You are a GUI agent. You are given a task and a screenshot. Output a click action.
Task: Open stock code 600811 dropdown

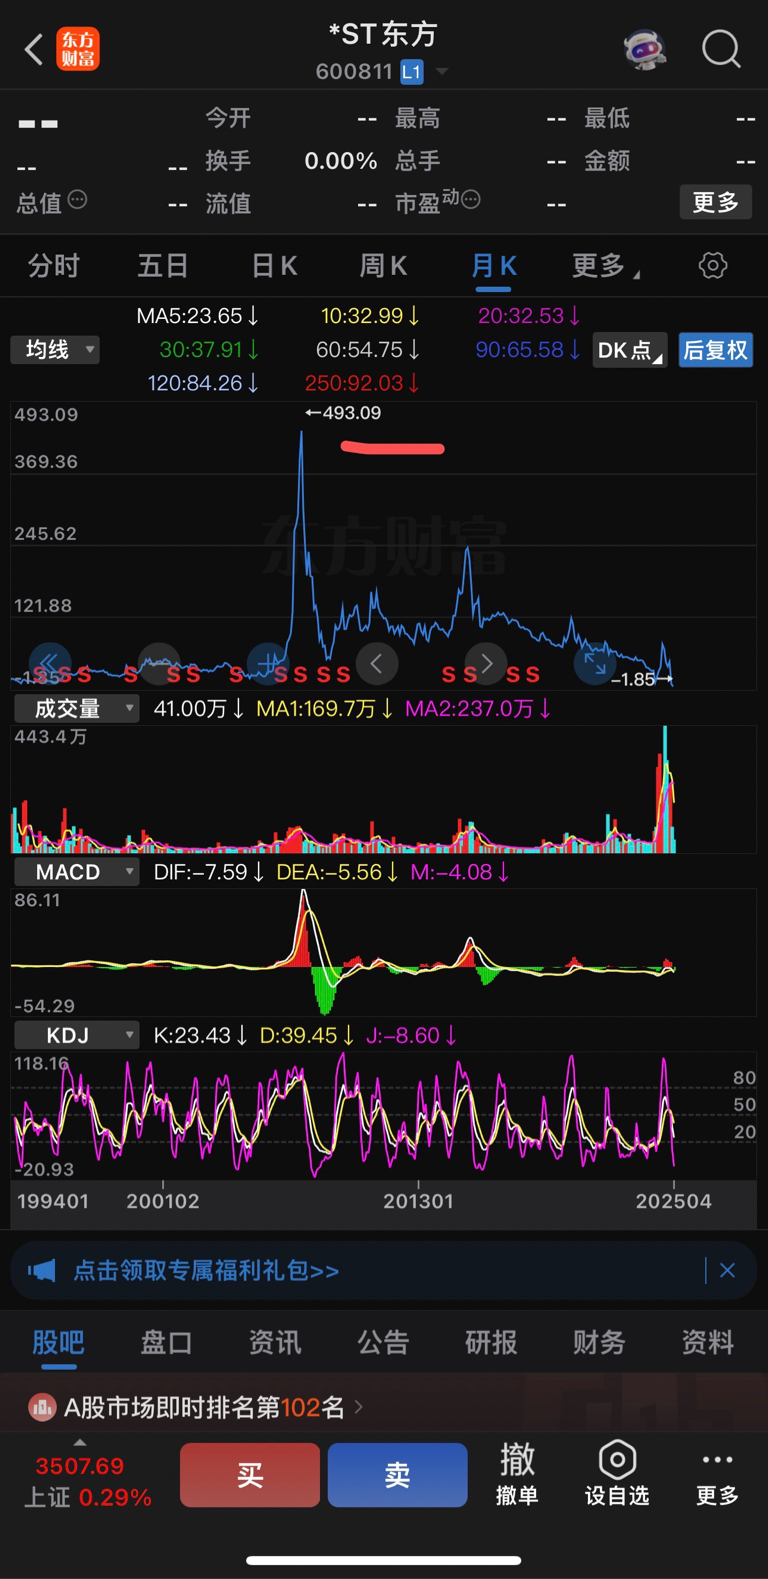(x=442, y=72)
